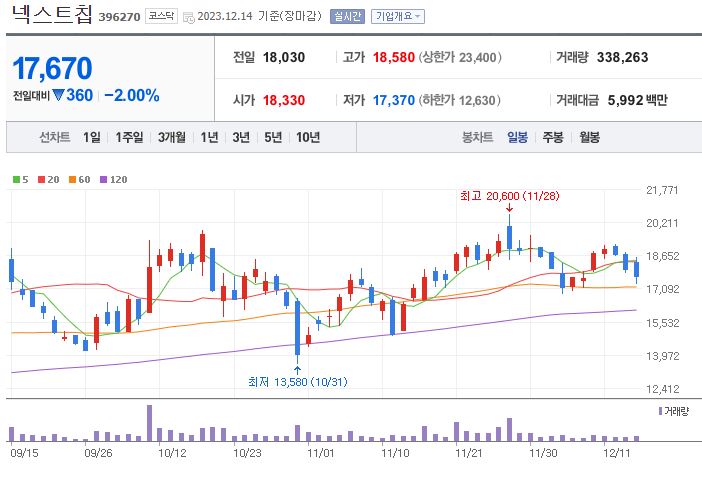This screenshot has height=482, width=702.
Task: Select the 1주일 line chart tab
Action: (x=129, y=137)
